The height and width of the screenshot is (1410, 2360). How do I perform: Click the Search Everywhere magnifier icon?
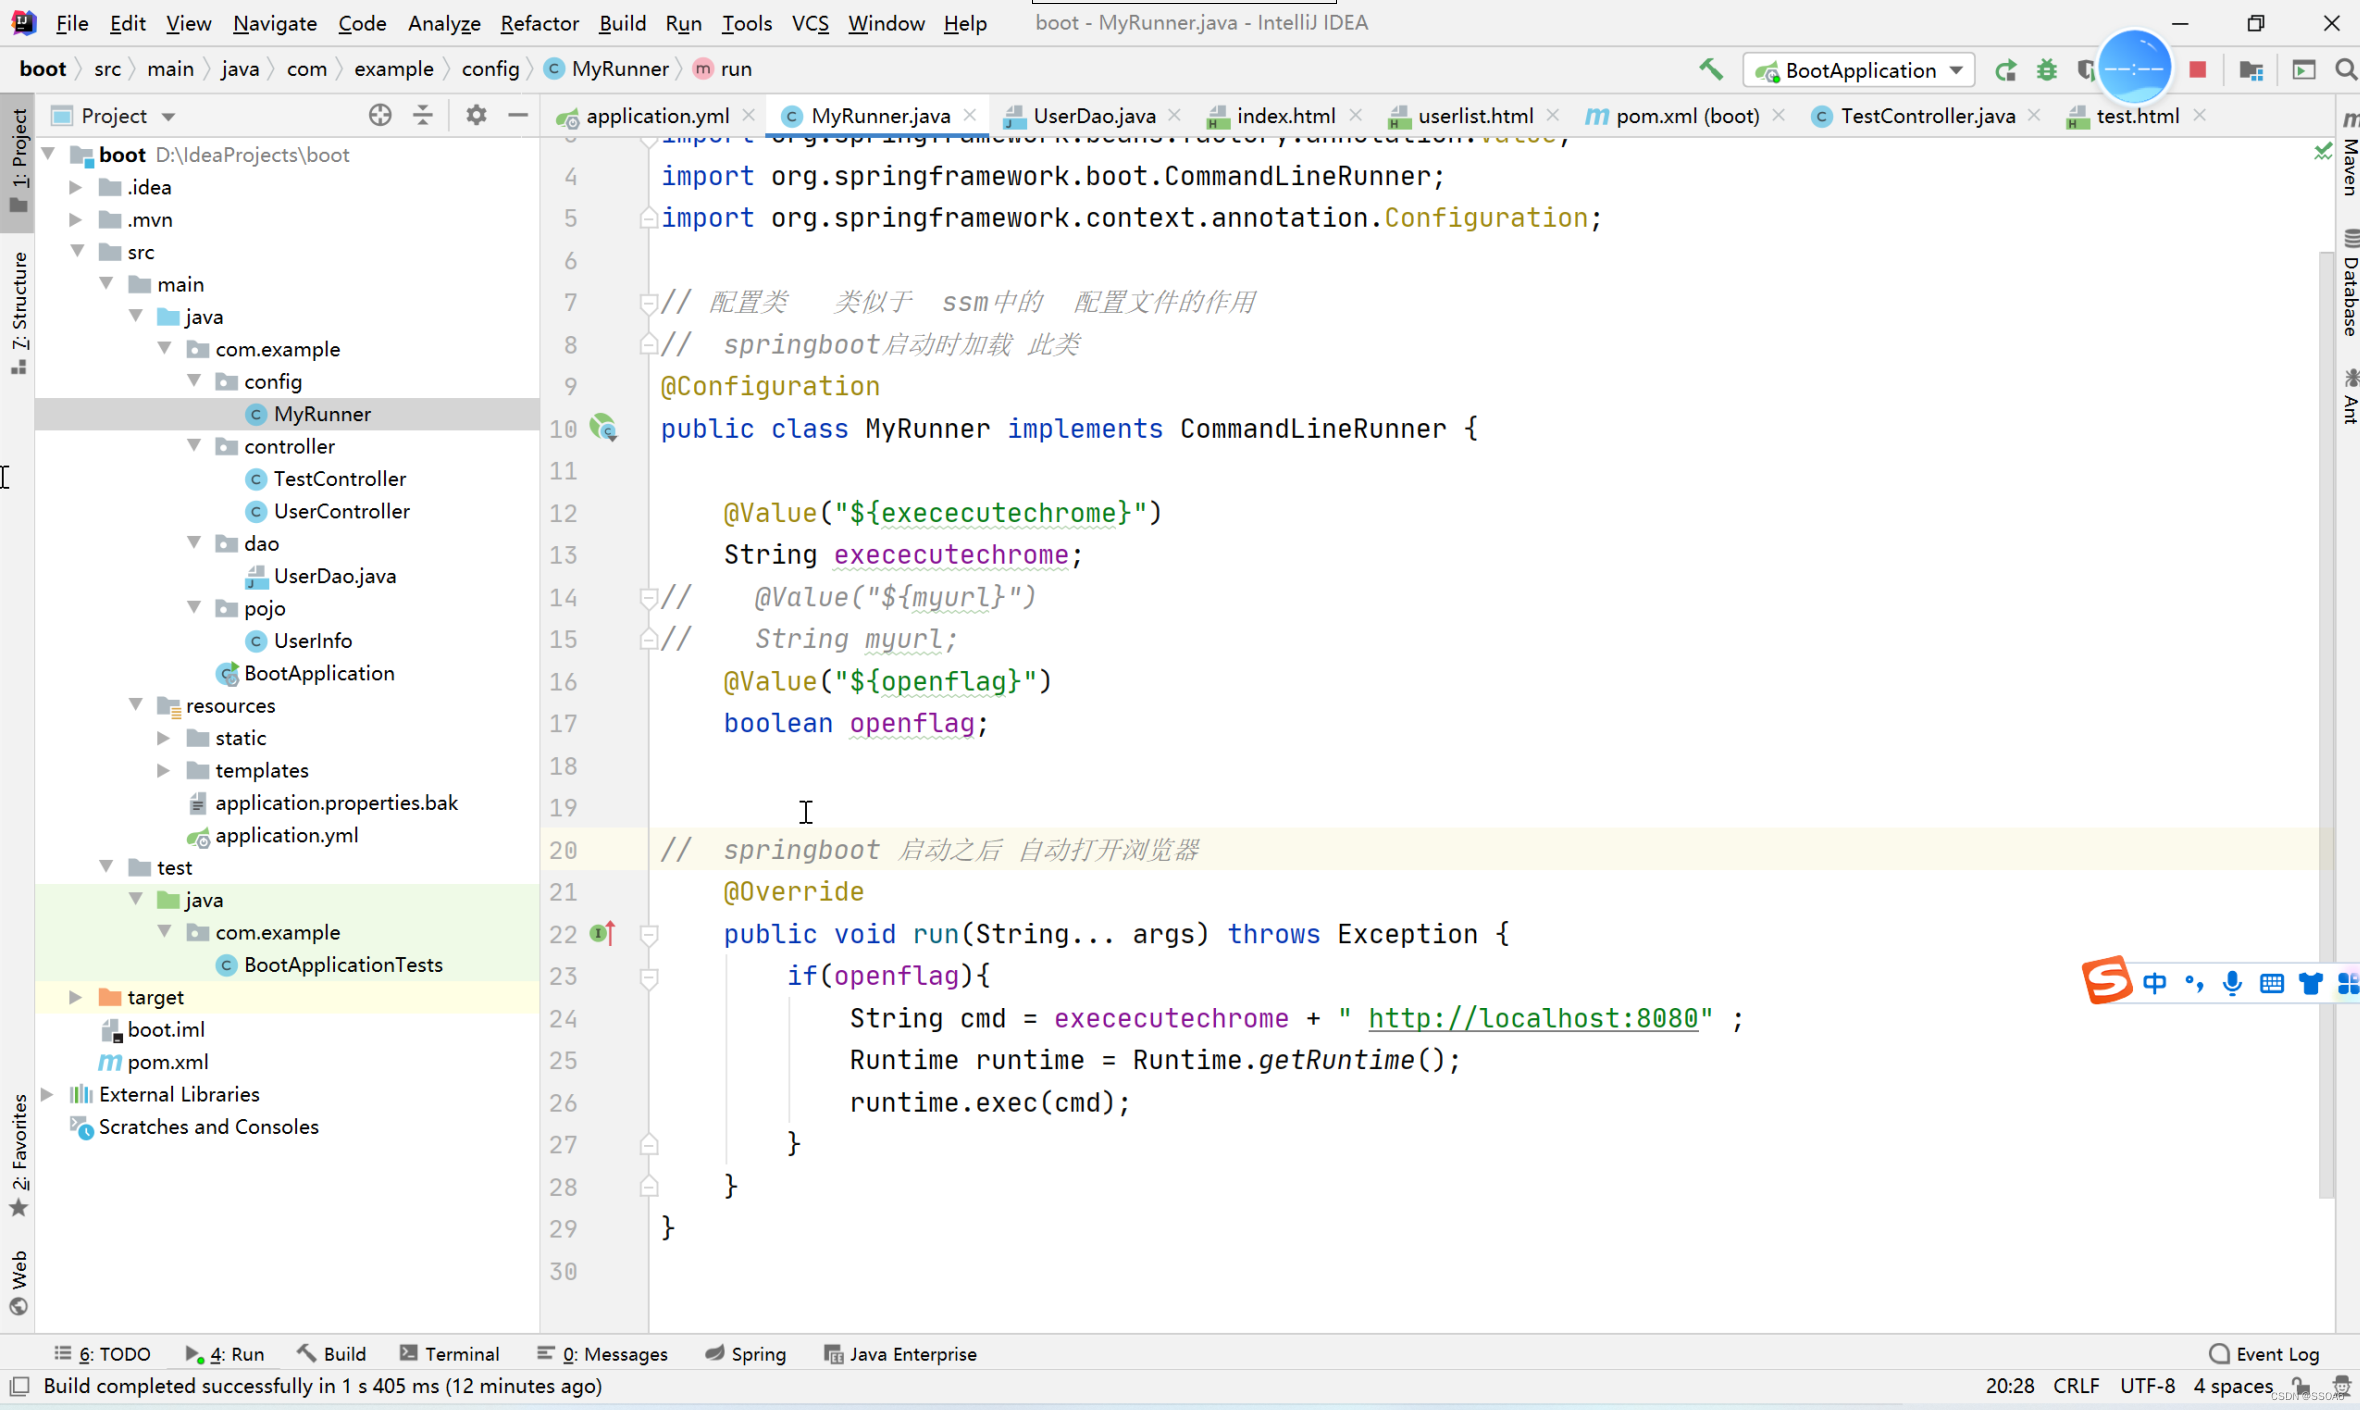click(x=2345, y=69)
